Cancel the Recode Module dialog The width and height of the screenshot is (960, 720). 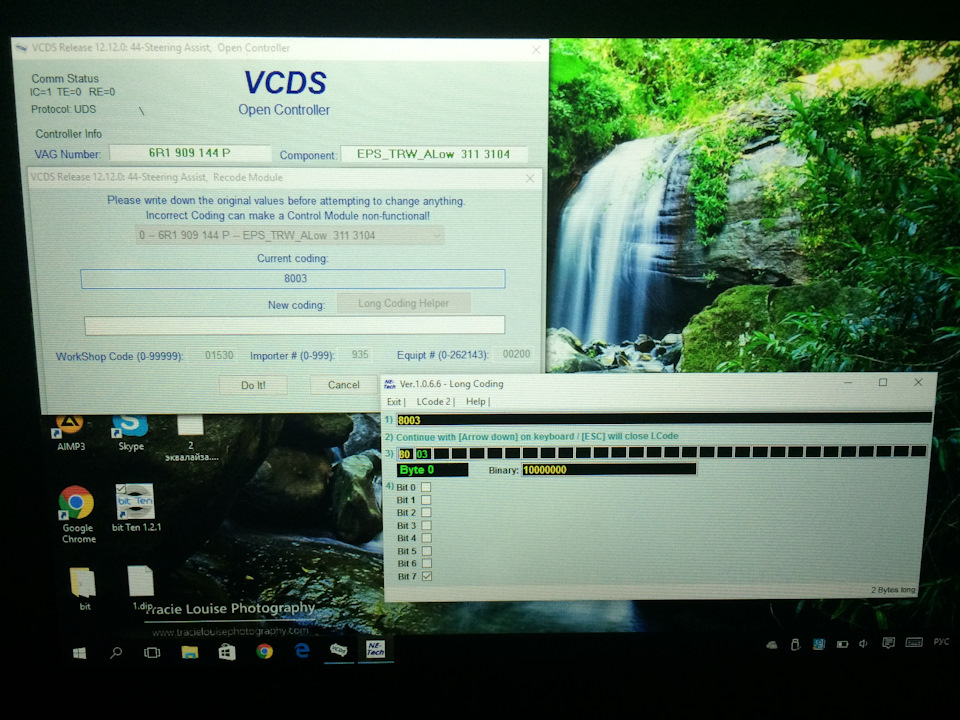coord(343,384)
